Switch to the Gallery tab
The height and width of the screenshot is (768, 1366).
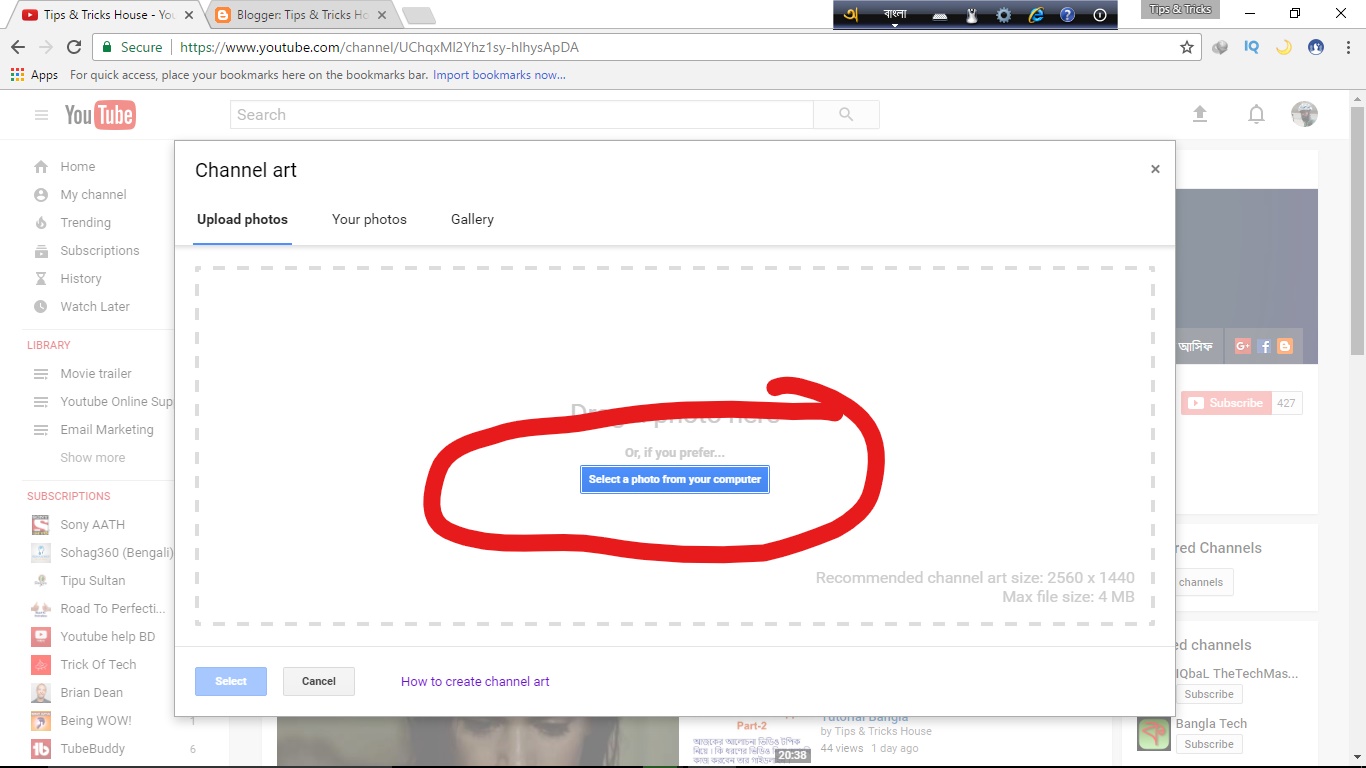point(472,219)
